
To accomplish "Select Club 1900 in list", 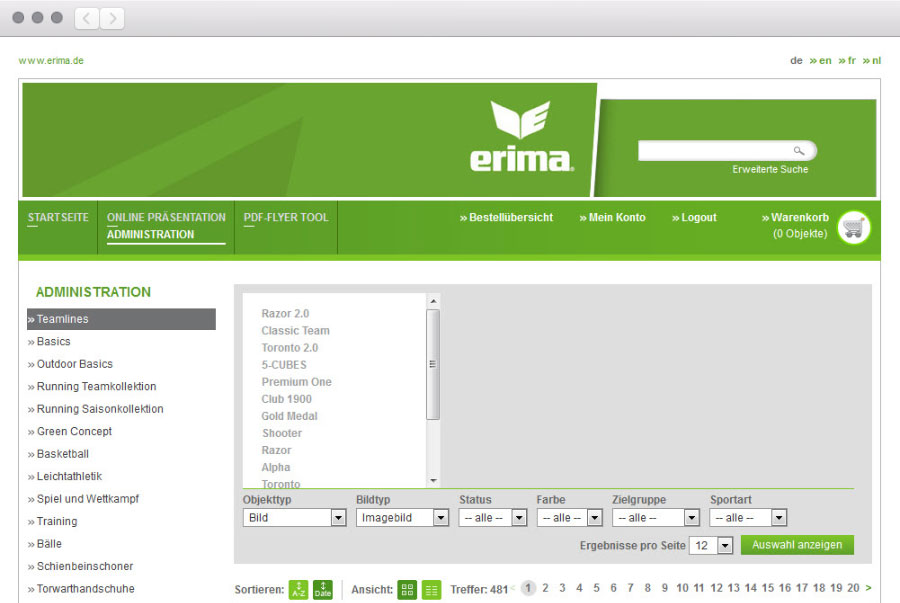I will click(286, 399).
